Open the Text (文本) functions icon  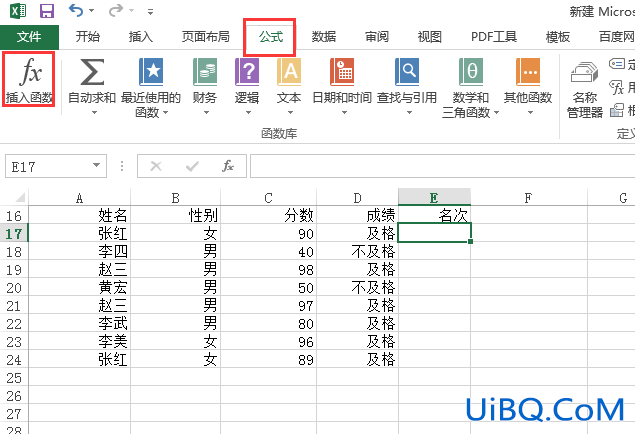[x=289, y=72]
